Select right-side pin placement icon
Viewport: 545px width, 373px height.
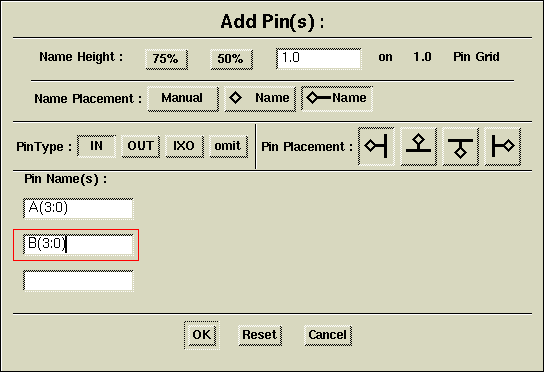[x=503, y=146]
